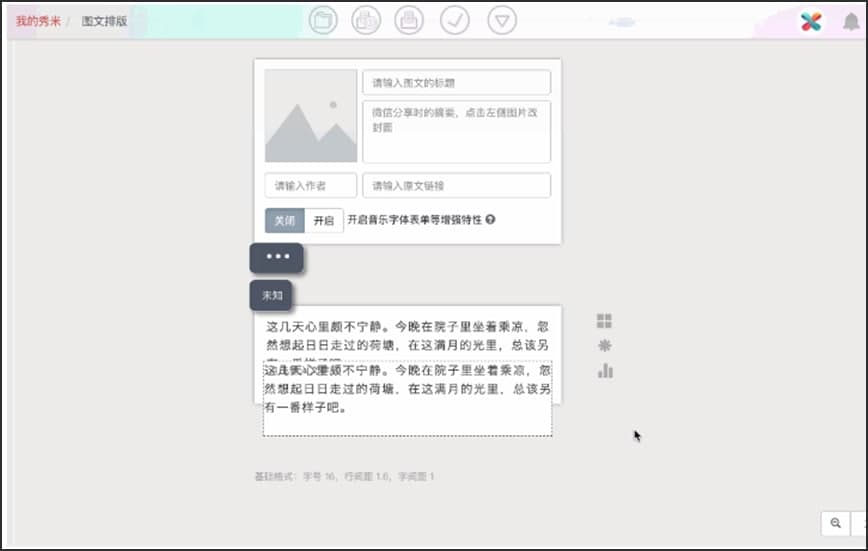Screen dimensions: 868x551
Task: Click the copy documents toolbar icon
Action: (x=366, y=20)
